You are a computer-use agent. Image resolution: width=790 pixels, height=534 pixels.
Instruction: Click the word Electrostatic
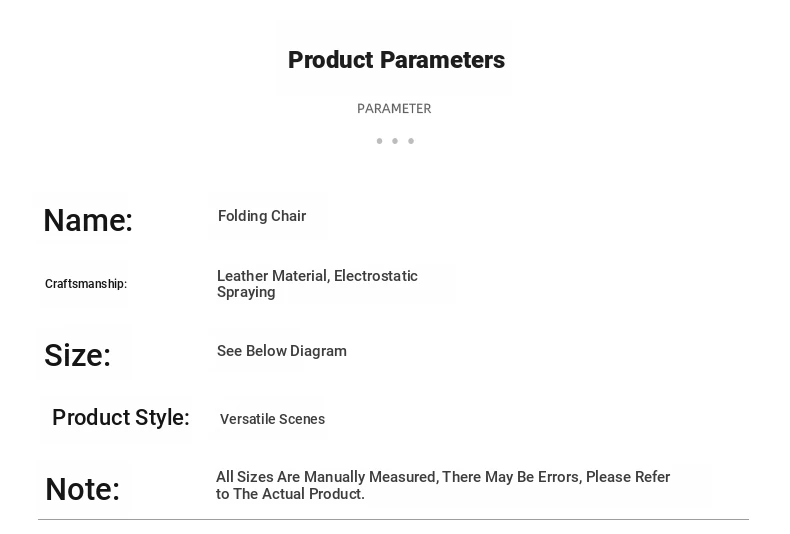(376, 276)
